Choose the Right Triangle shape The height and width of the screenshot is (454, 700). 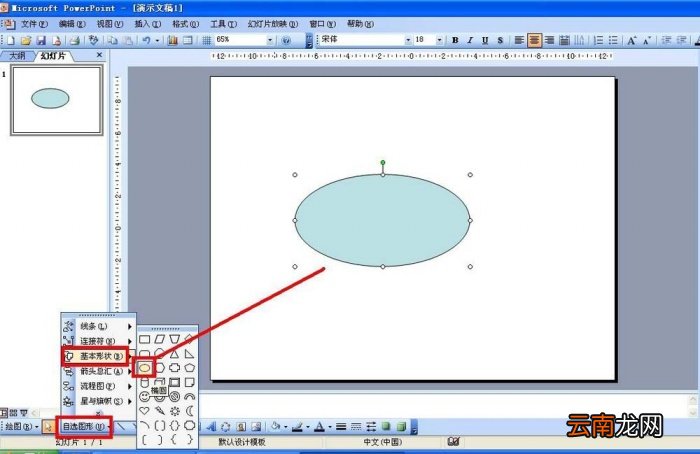pos(190,354)
